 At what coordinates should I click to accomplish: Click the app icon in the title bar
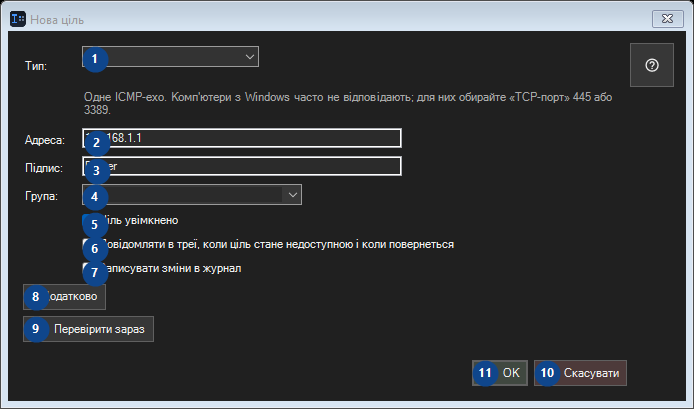coord(18,19)
